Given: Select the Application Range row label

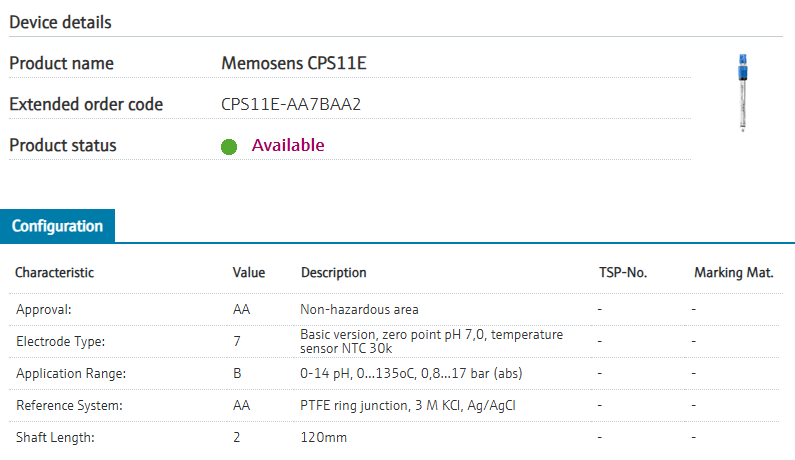Looking at the screenshot, I should pyautogui.click(x=68, y=374).
